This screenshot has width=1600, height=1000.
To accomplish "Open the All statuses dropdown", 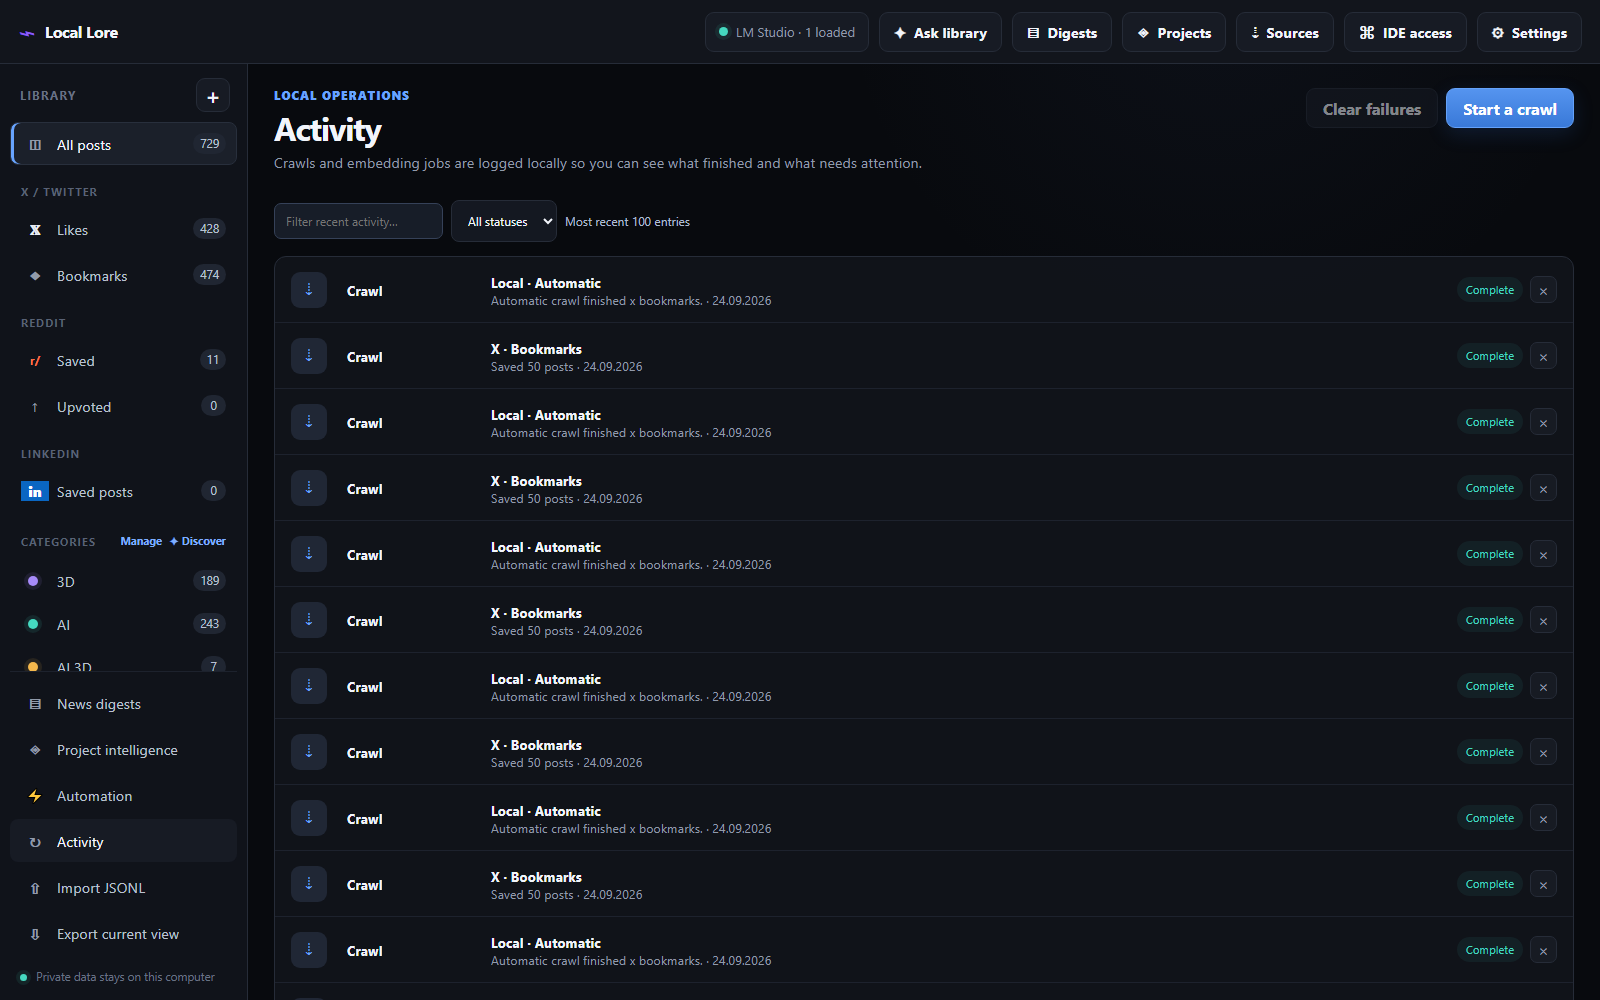I will click(x=504, y=221).
